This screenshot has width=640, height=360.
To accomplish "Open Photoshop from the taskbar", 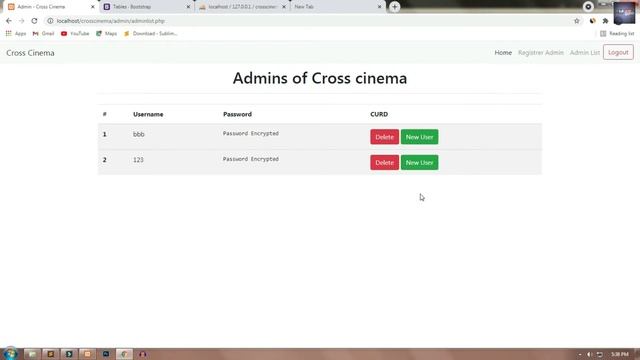I will 106,354.
